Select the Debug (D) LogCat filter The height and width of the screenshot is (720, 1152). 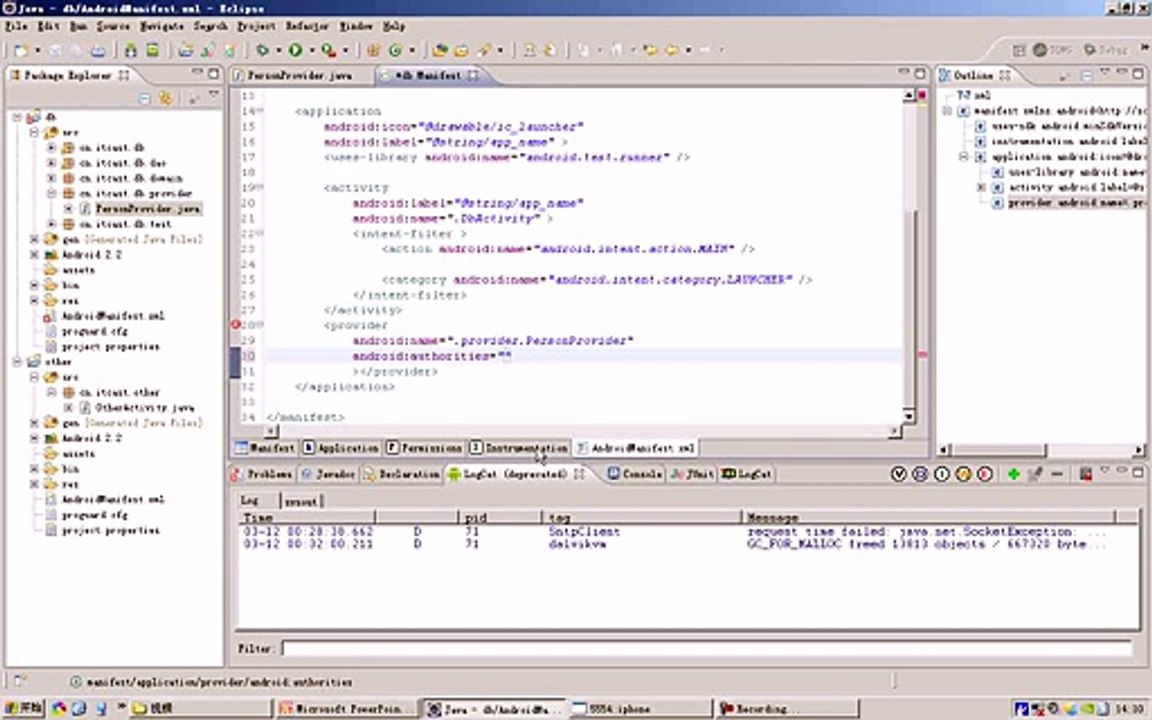tap(920, 474)
